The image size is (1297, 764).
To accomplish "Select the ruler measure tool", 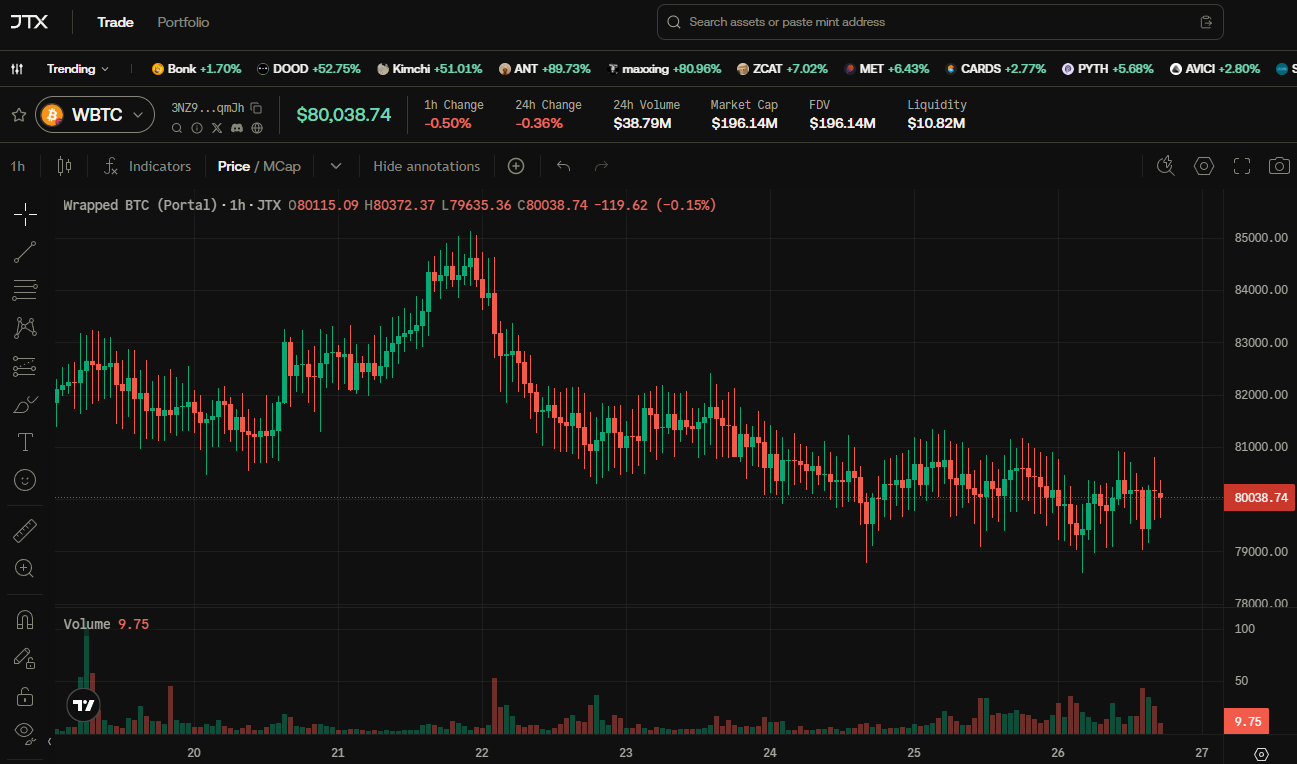I will [x=25, y=530].
